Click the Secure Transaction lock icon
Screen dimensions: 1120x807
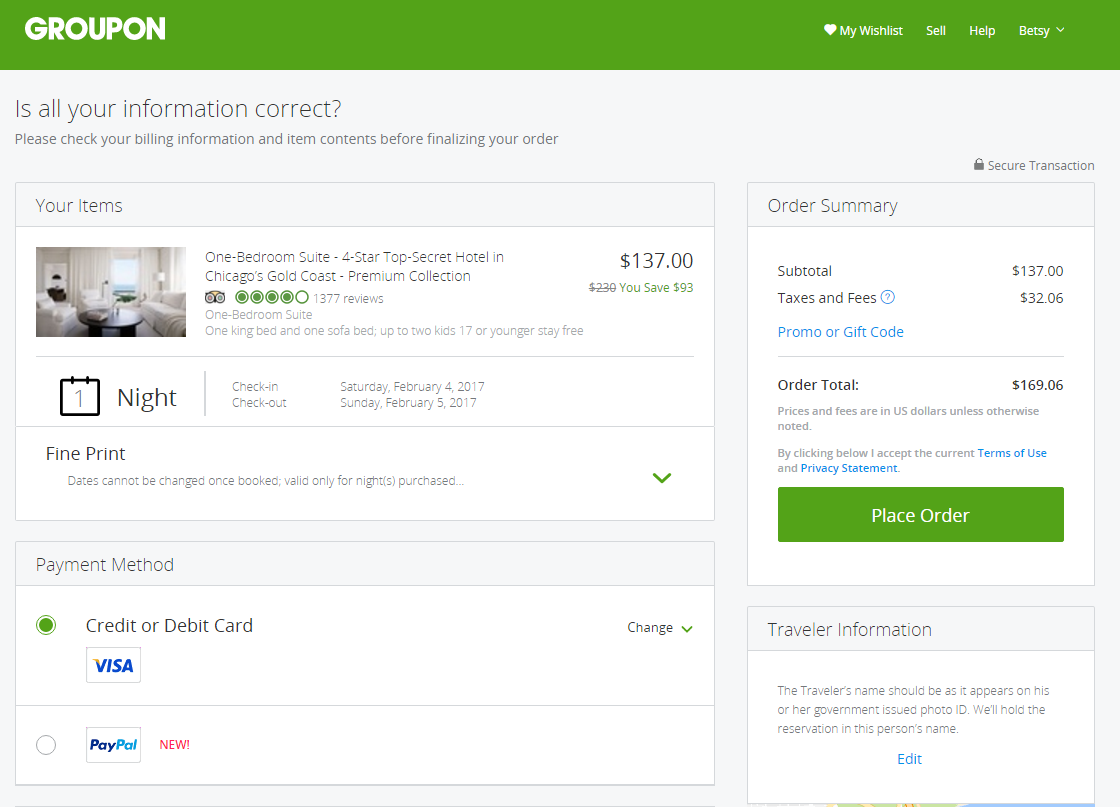[979, 165]
